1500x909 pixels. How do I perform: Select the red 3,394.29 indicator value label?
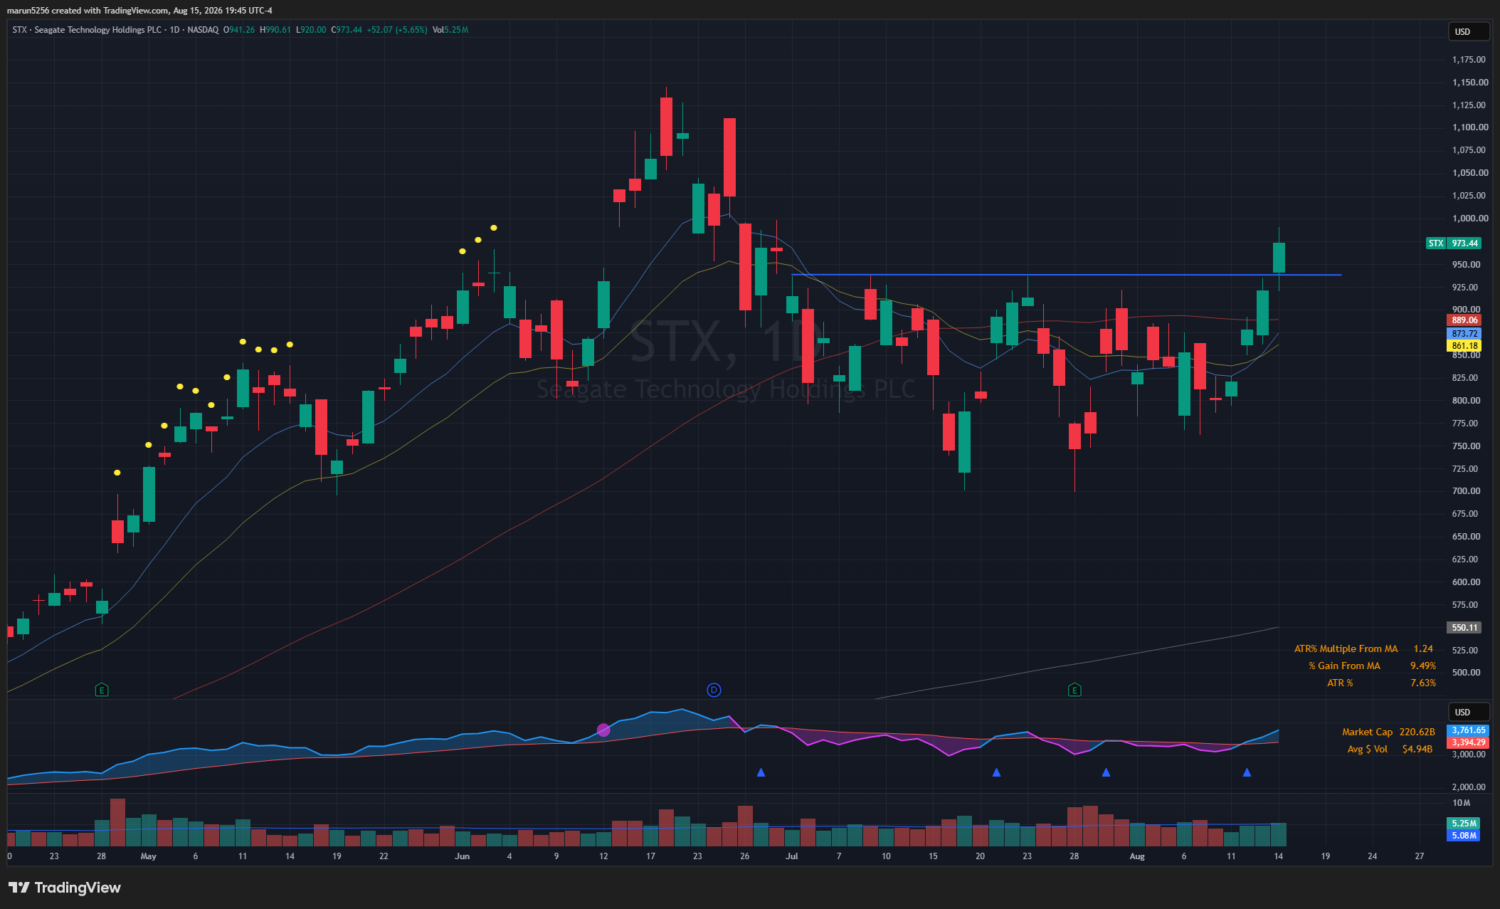click(1468, 743)
